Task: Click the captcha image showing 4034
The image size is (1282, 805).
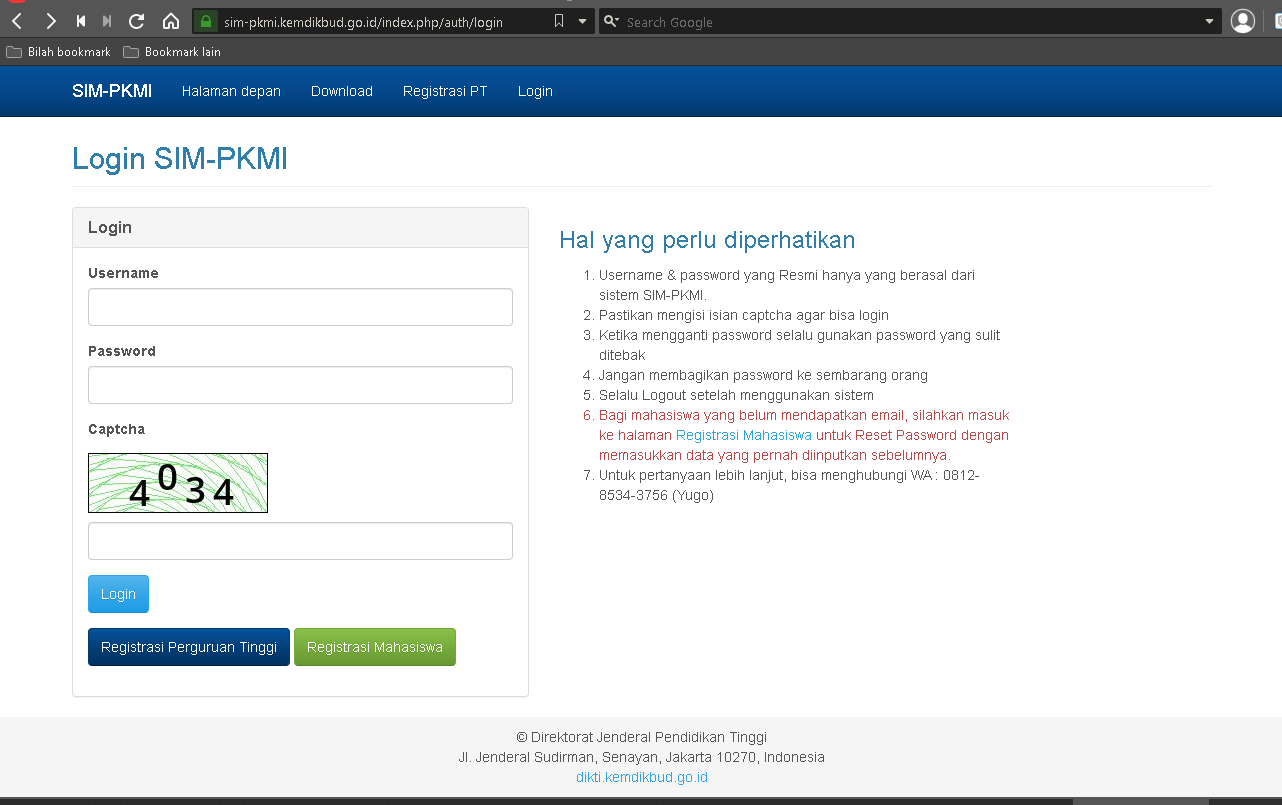Action: pyautogui.click(x=178, y=483)
